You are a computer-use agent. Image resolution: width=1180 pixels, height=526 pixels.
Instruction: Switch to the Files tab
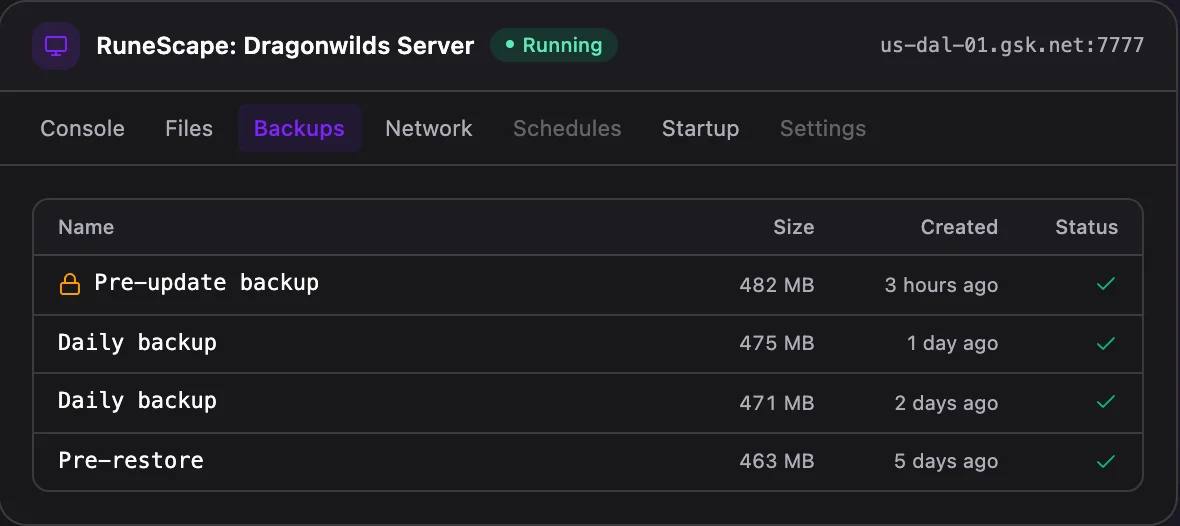click(x=189, y=129)
